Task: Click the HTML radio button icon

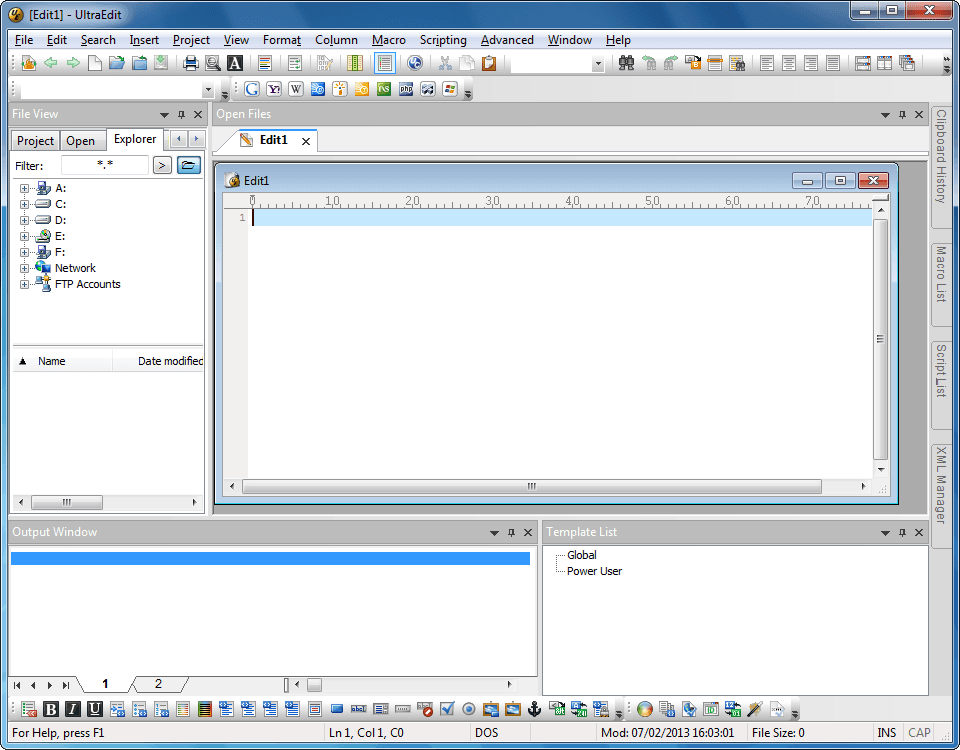Action: [469, 709]
